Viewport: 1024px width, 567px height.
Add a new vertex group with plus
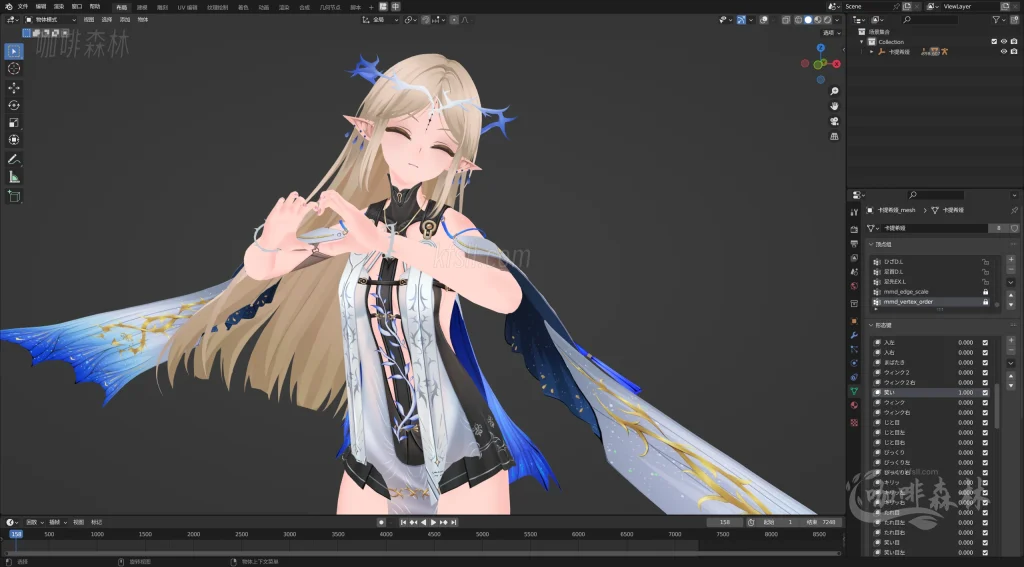pyautogui.click(x=1011, y=259)
